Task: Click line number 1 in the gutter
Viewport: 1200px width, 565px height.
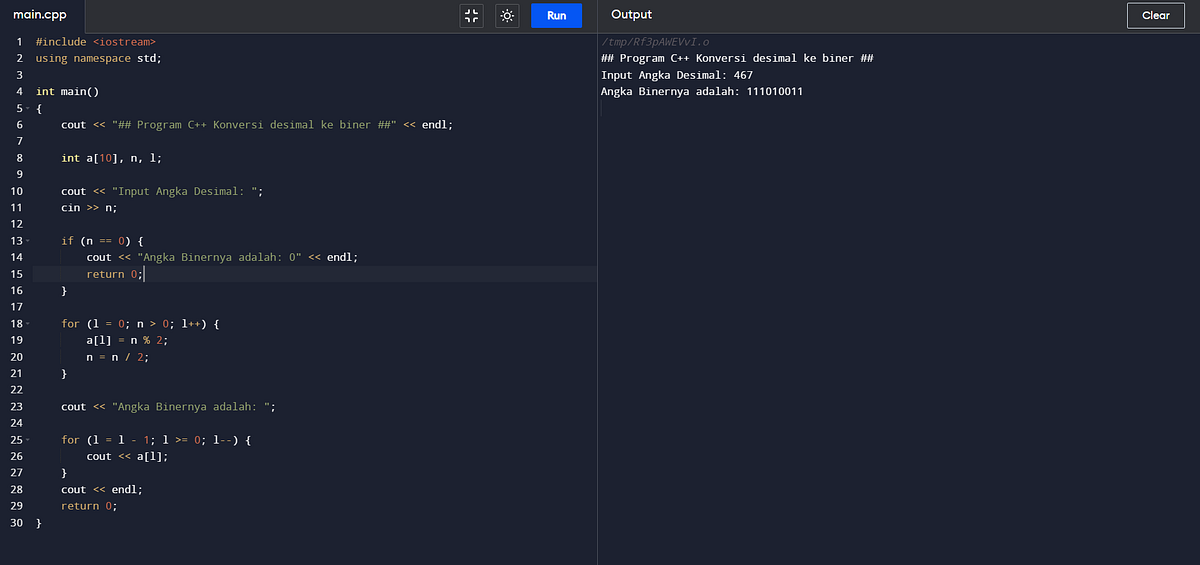Action: 19,42
